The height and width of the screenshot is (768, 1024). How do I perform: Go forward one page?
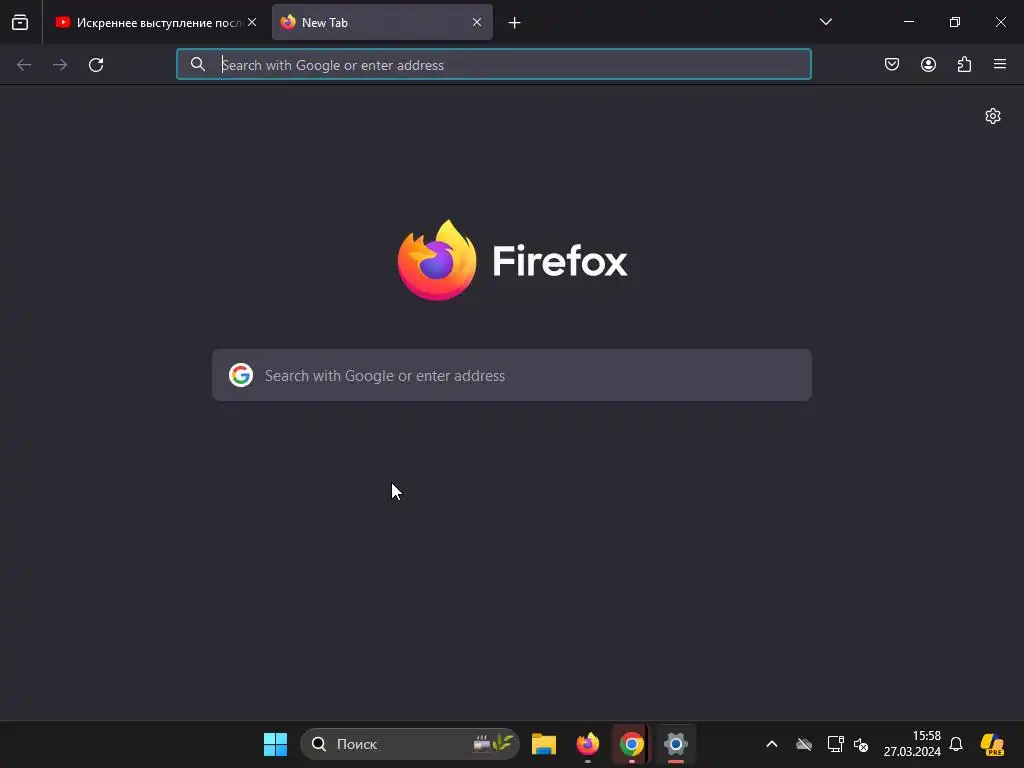pyautogui.click(x=60, y=65)
